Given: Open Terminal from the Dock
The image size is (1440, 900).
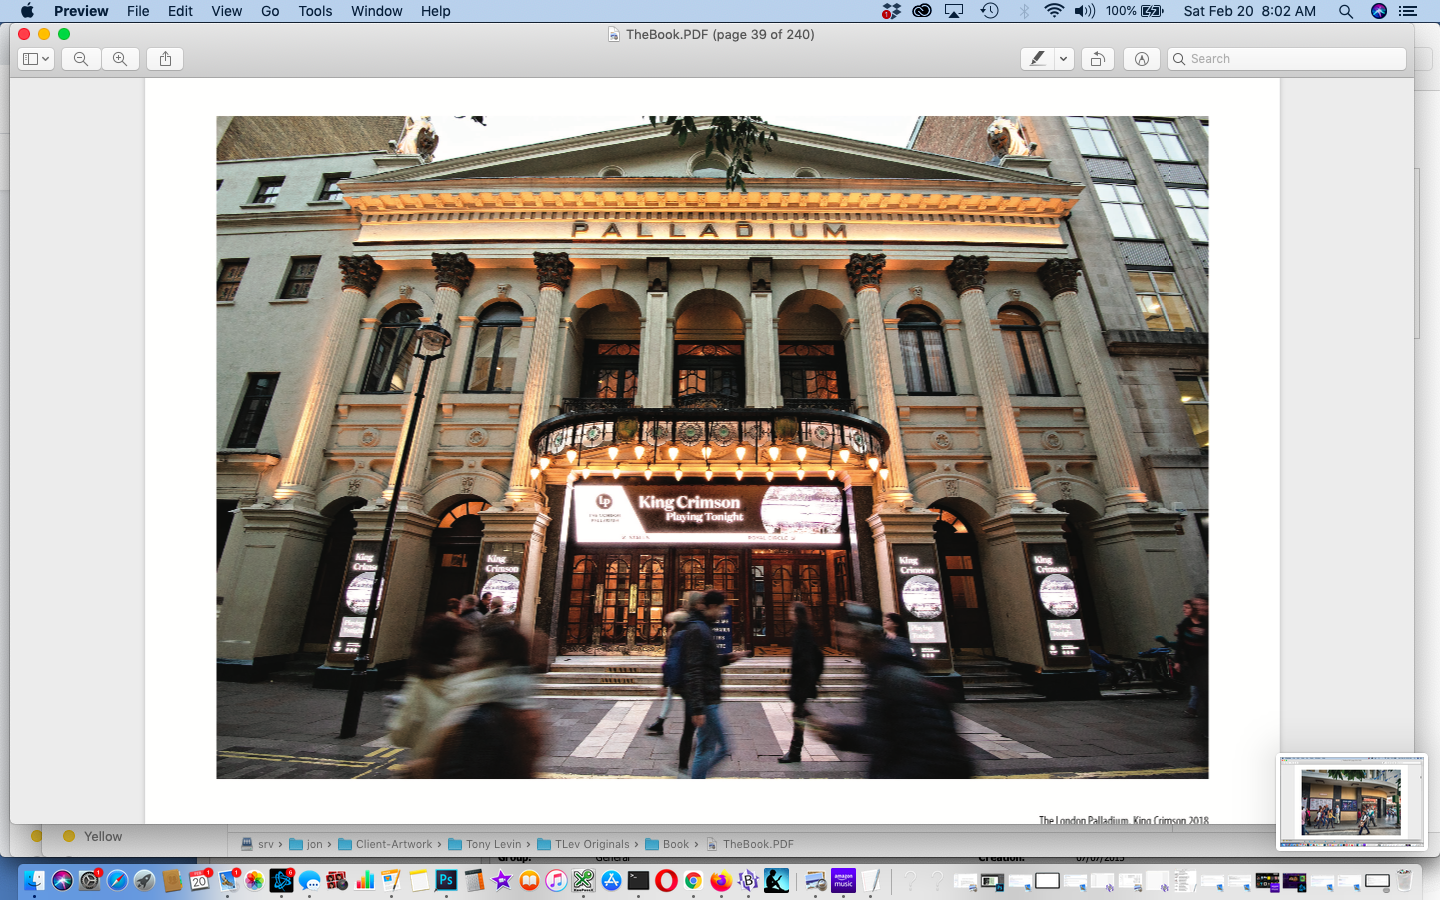Looking at the screenshot, I should click(638, 880).
